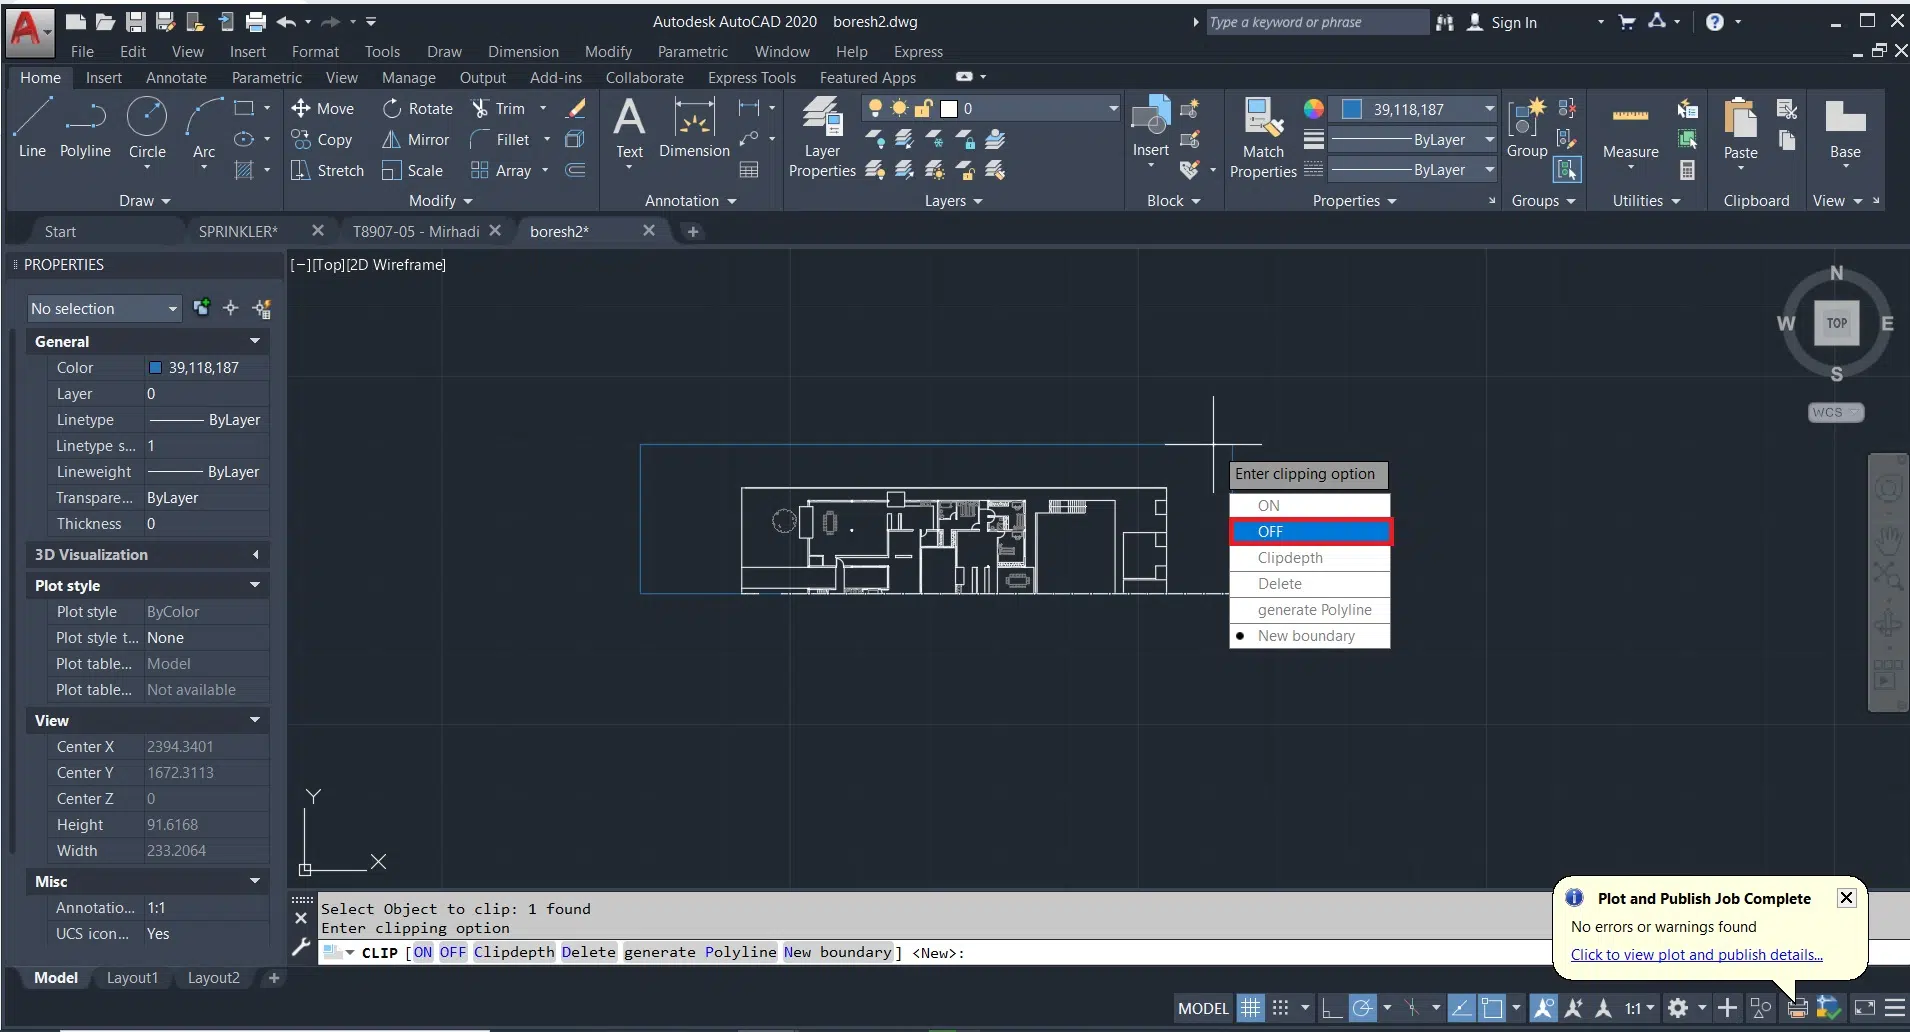The image size is (1910, 1032).
Task: Switch to the Annotate ribbon tab
Action: [x=176, y=78]
